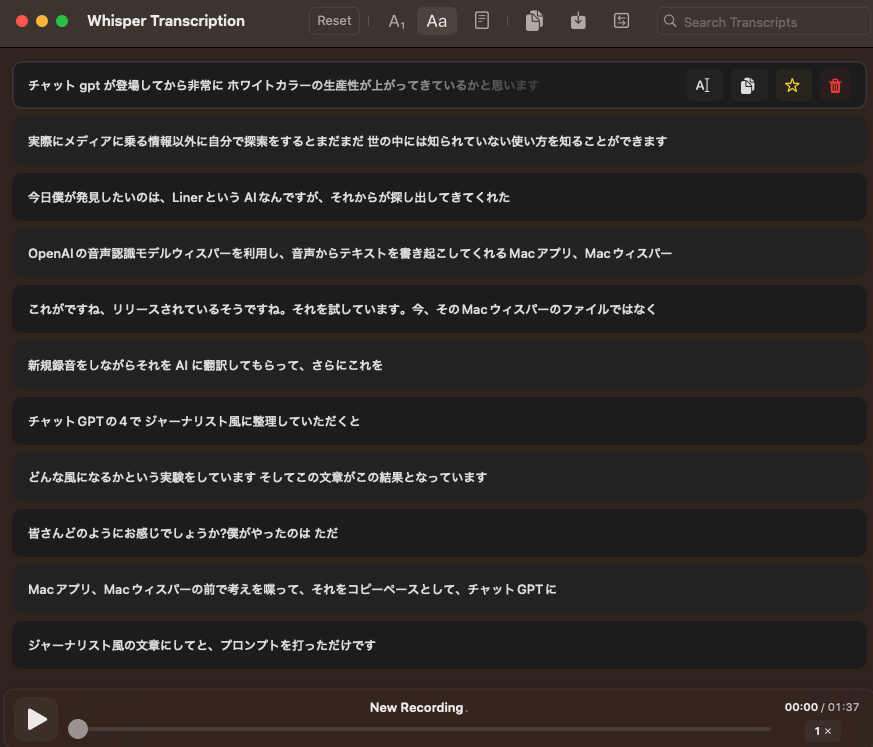Toggle the Aa text style button

tap(437, 21)
